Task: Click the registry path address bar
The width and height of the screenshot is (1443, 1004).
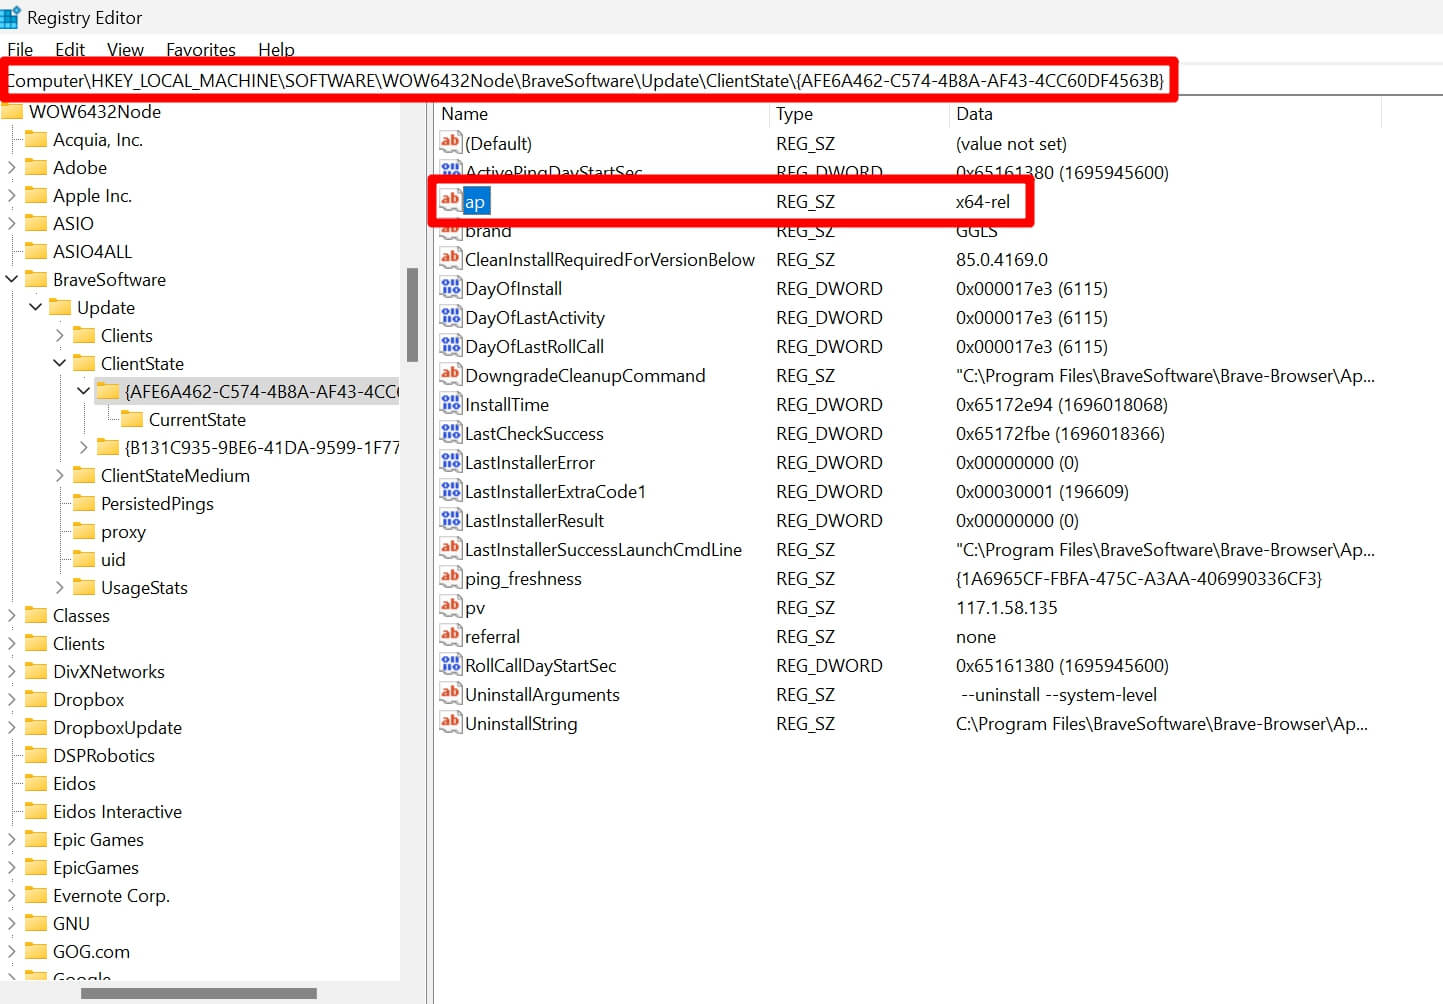Action: (x=588, y=81)
